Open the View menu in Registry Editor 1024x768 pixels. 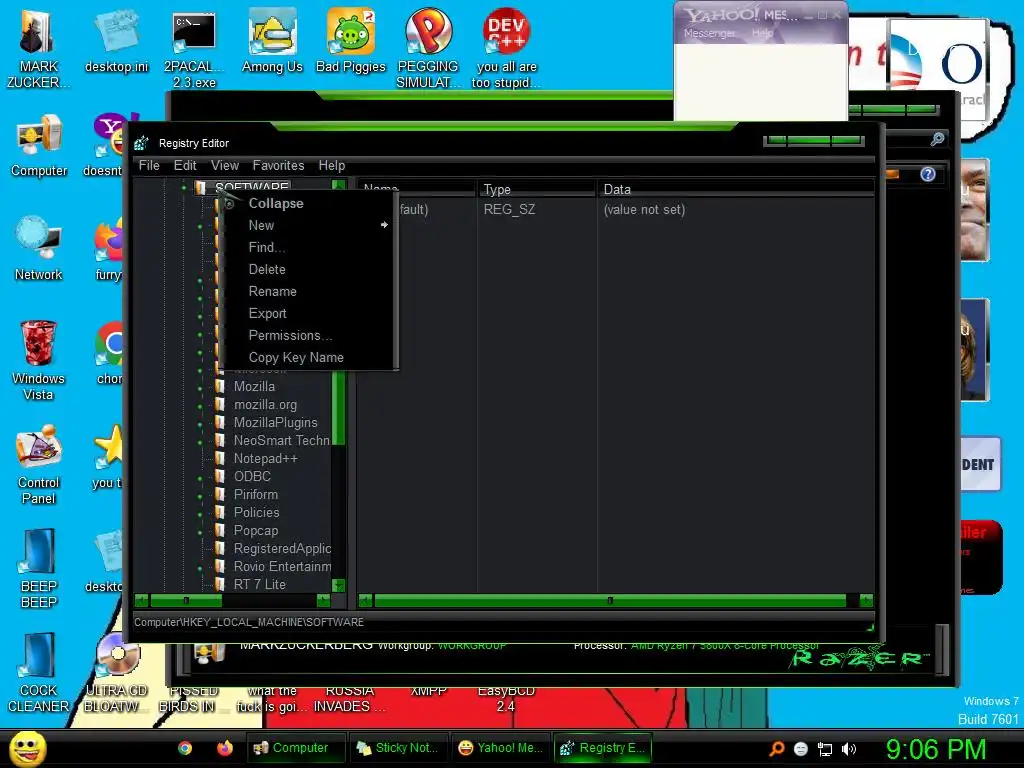click(225, 165)
